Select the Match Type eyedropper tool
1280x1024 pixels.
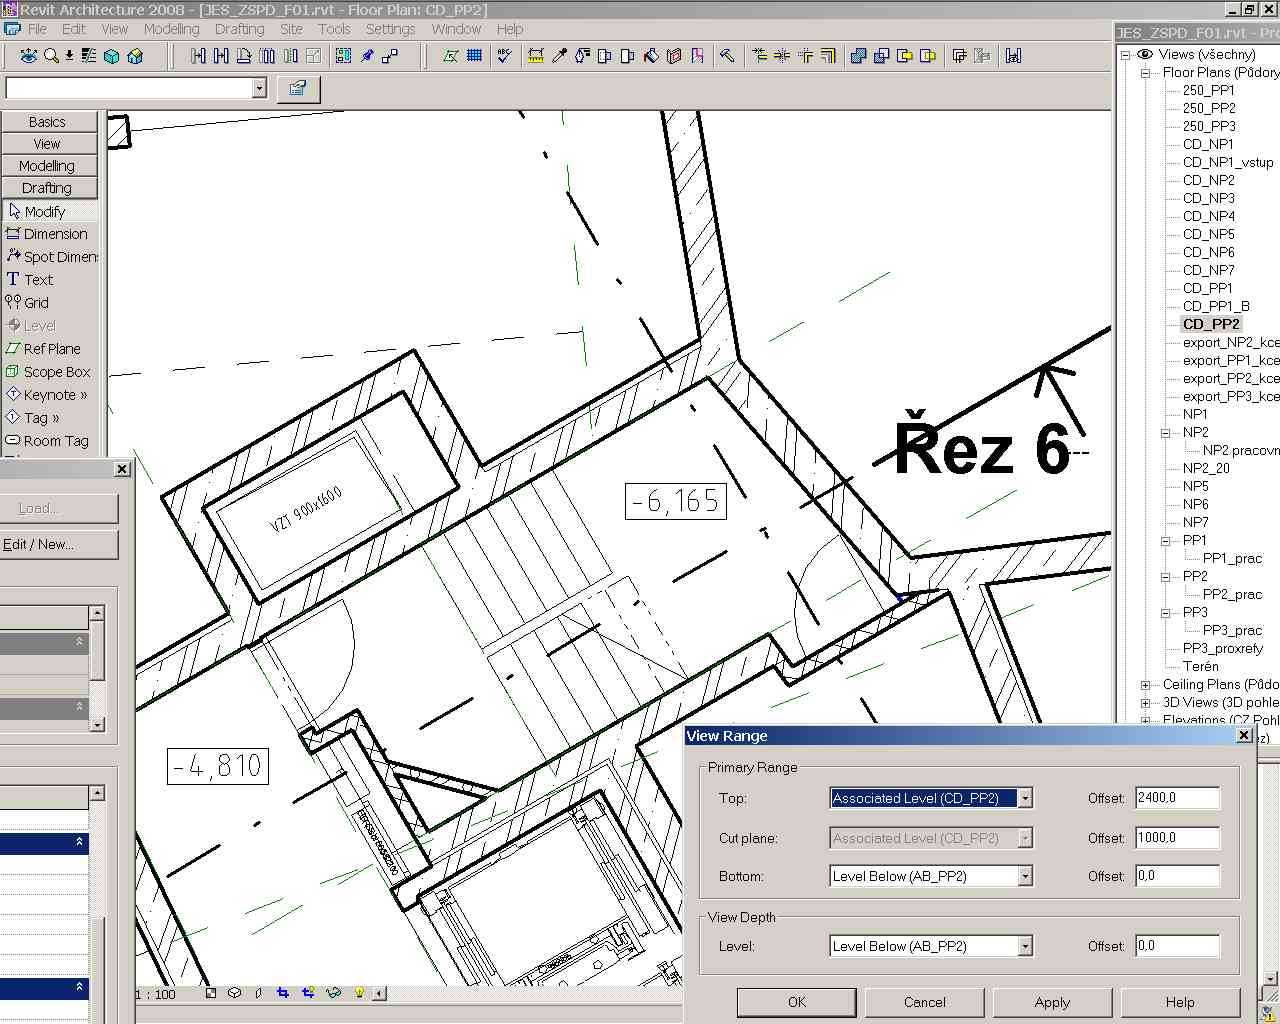pyautogui.click(x=559, y=56)
